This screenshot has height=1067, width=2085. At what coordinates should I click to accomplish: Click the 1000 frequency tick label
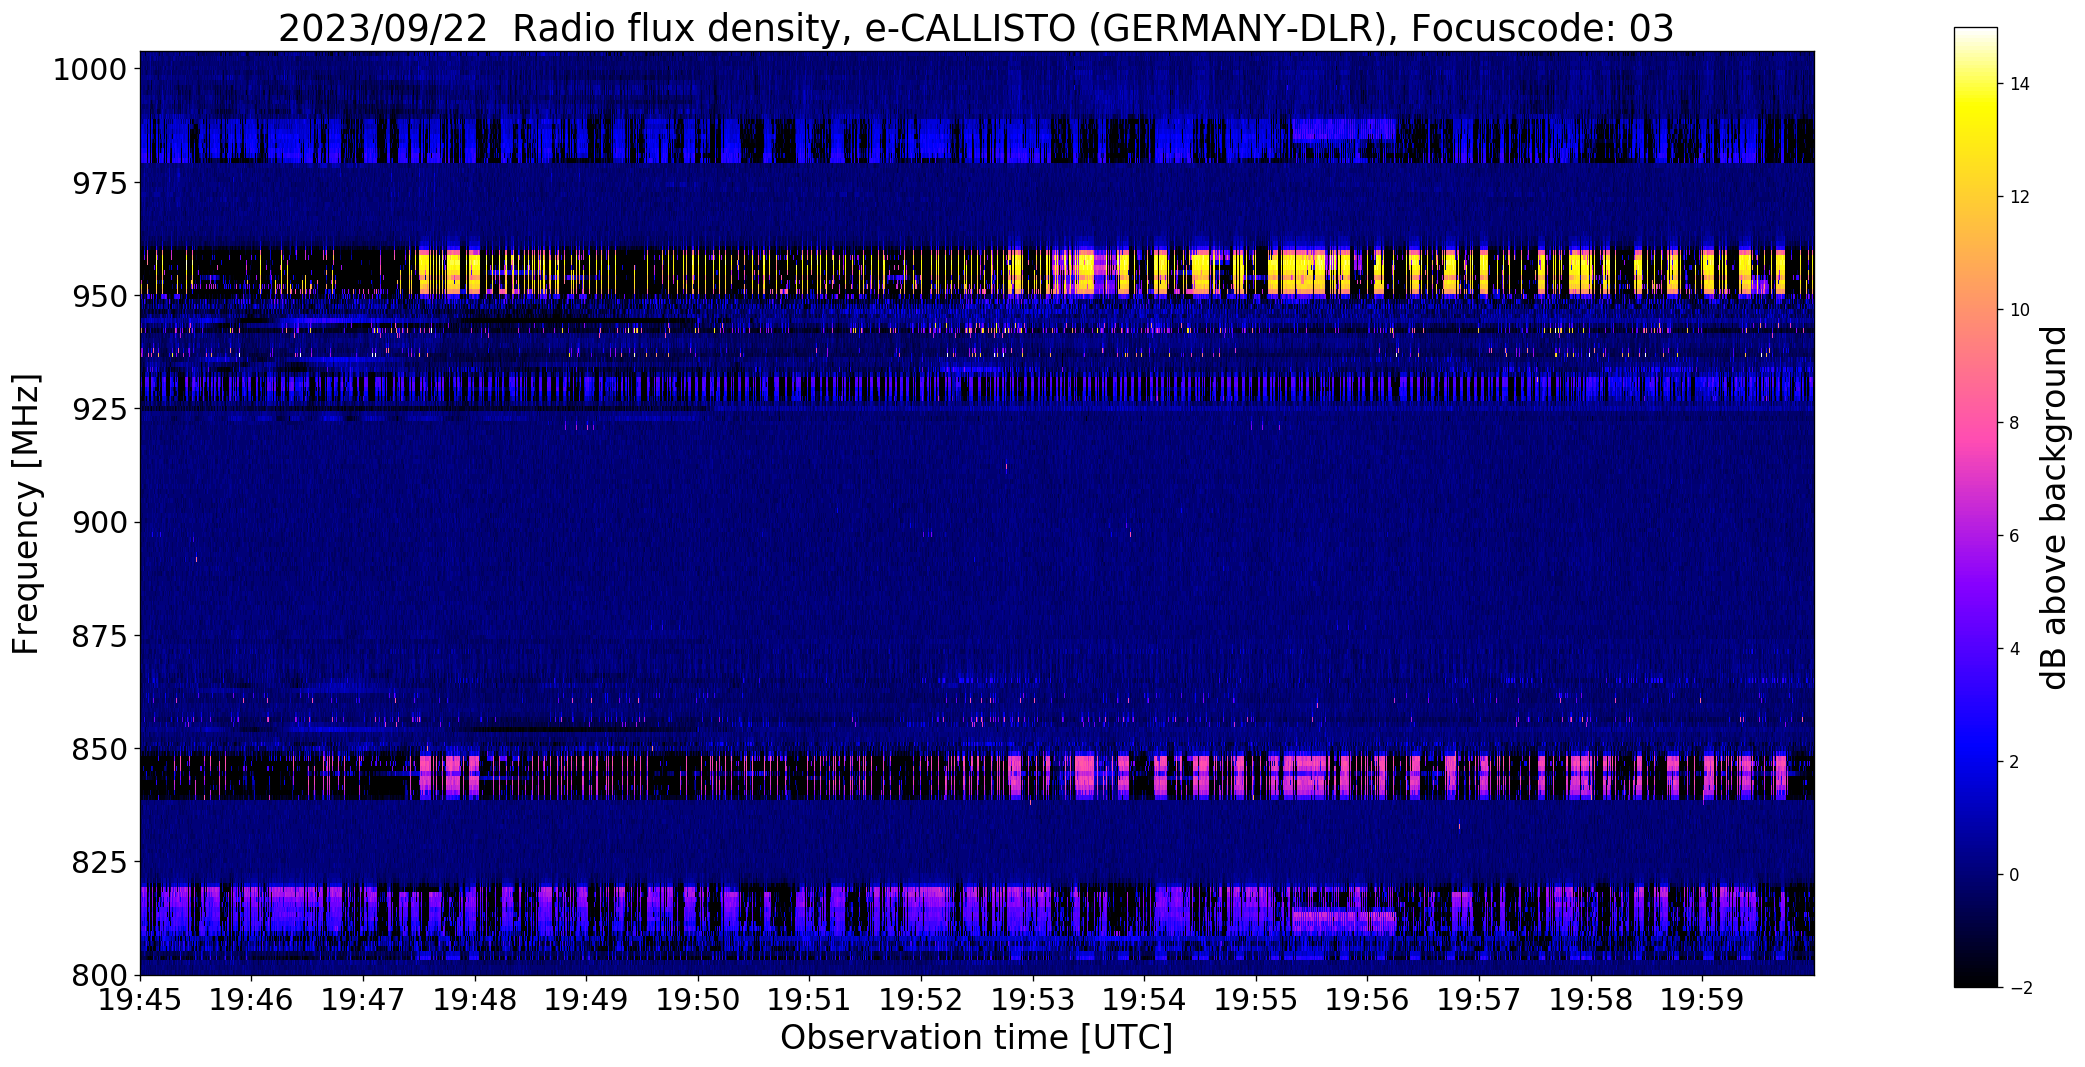90,70
